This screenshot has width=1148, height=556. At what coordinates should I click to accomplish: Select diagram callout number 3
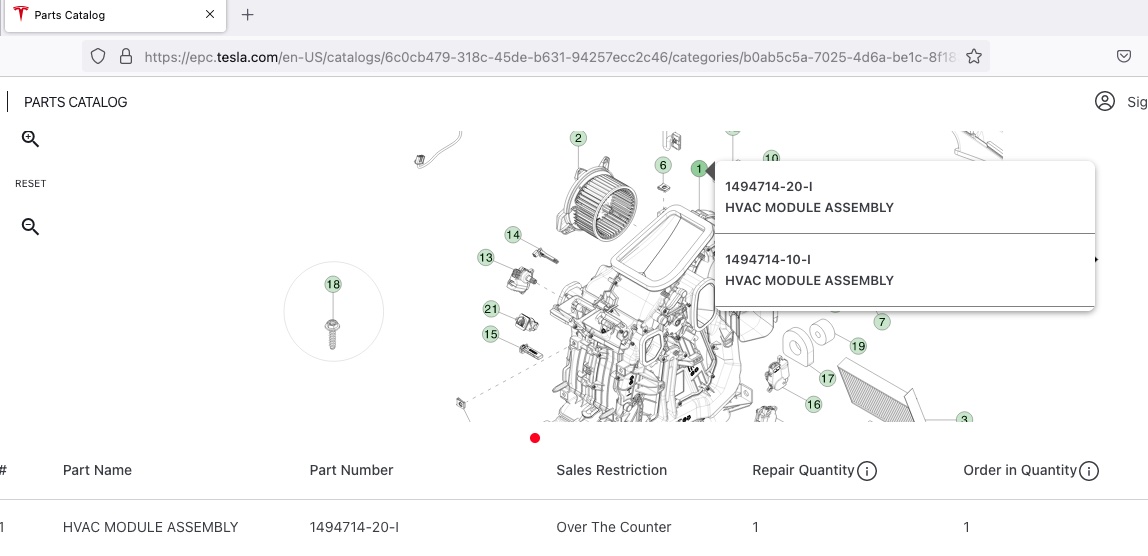(x=964, y=418)
